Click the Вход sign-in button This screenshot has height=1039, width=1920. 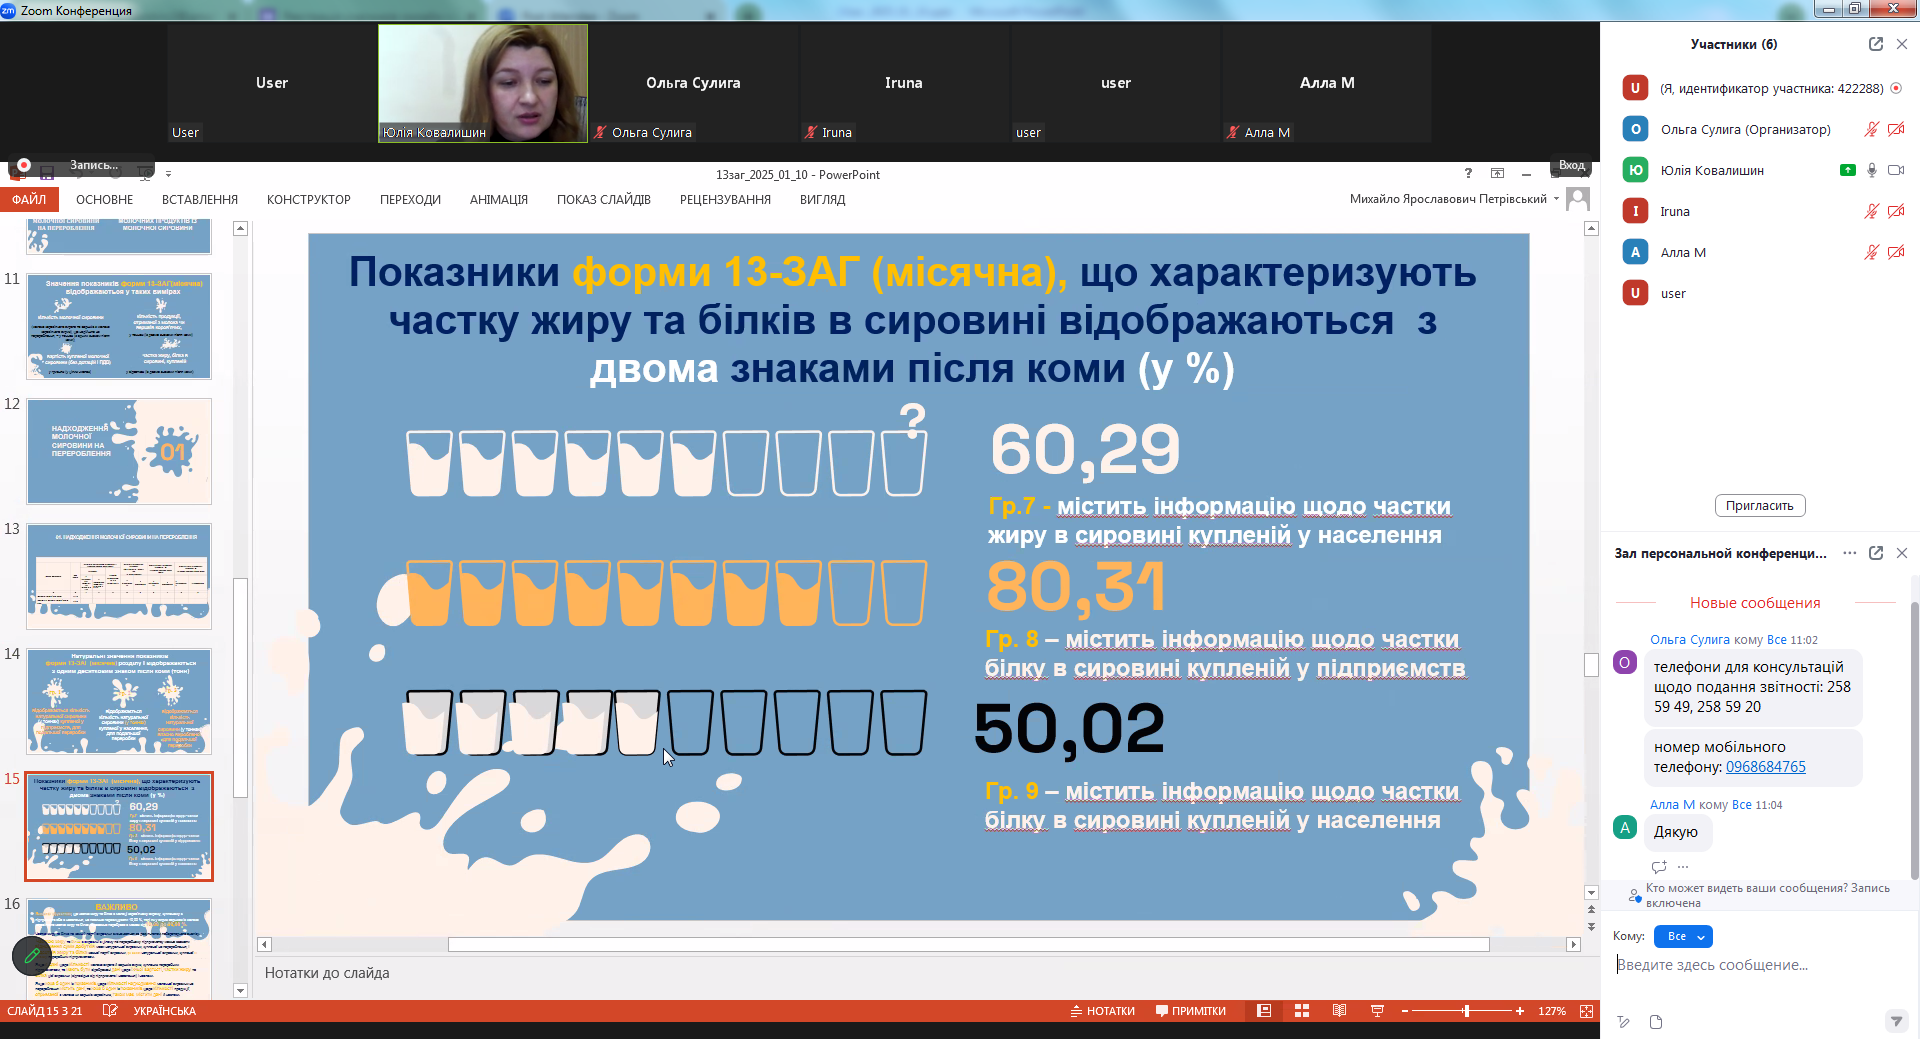coord(1571,165)
